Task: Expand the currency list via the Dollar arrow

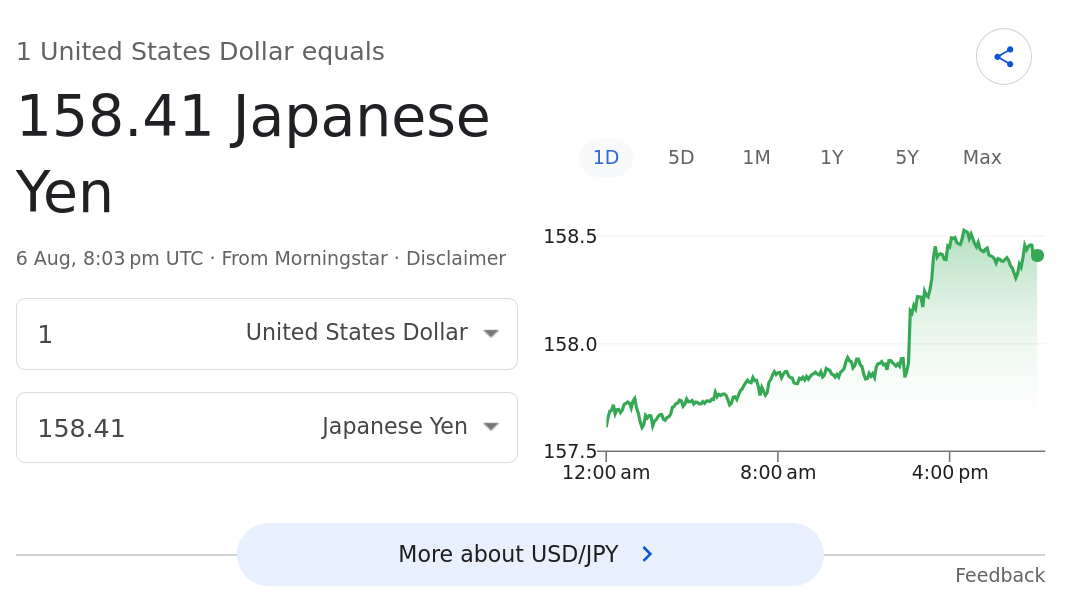Action: (x=491, y=334)
